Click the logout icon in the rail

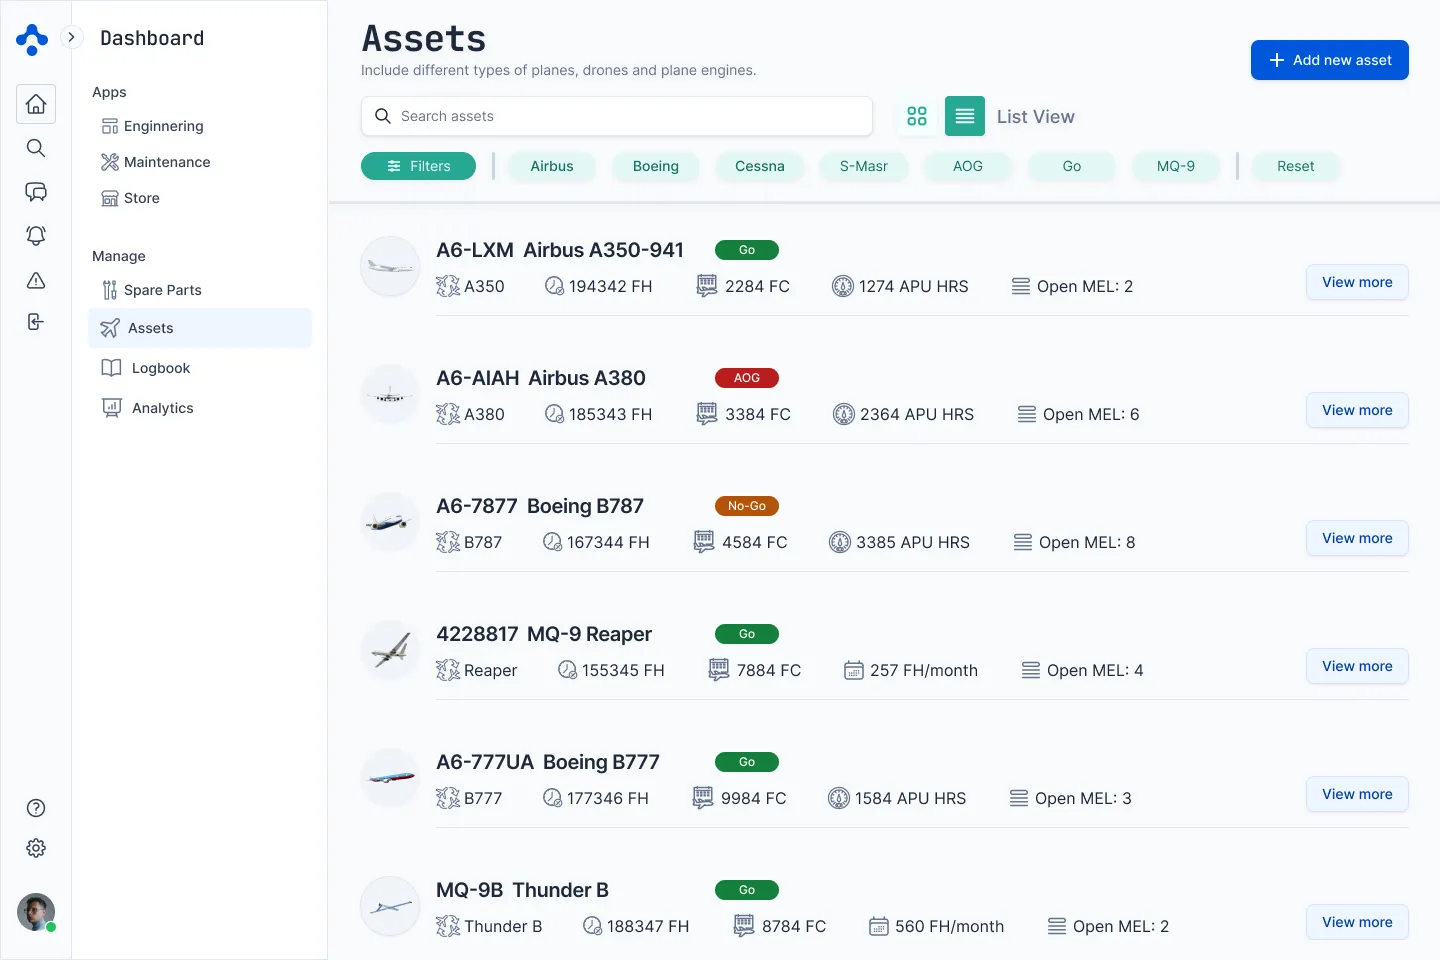(36, 322)
